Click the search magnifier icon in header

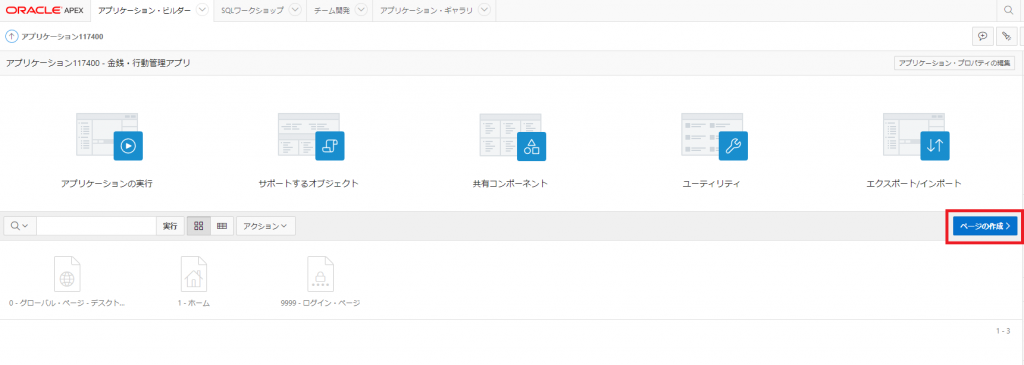coord(1009,10)
